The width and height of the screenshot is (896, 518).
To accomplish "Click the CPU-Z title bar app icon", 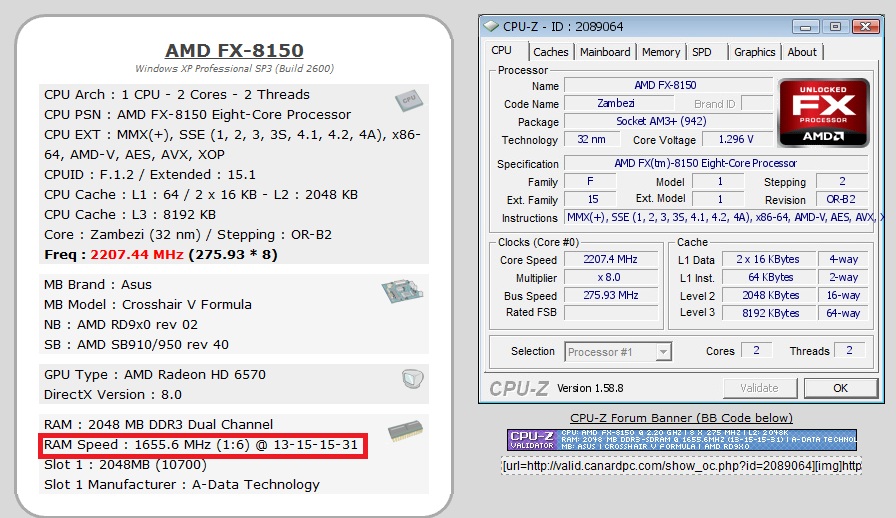I will (x=491, y=26).
